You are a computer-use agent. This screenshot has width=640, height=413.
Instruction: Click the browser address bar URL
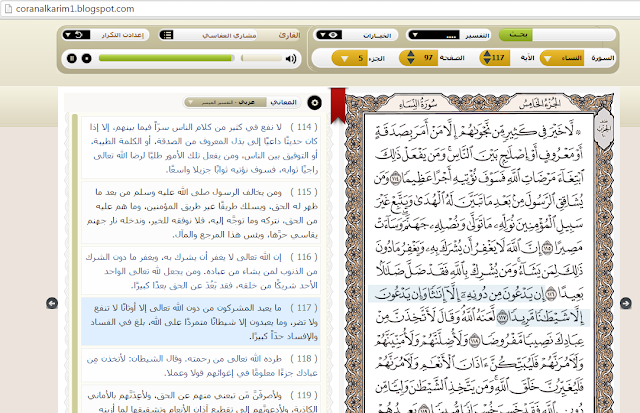(75, 9)
